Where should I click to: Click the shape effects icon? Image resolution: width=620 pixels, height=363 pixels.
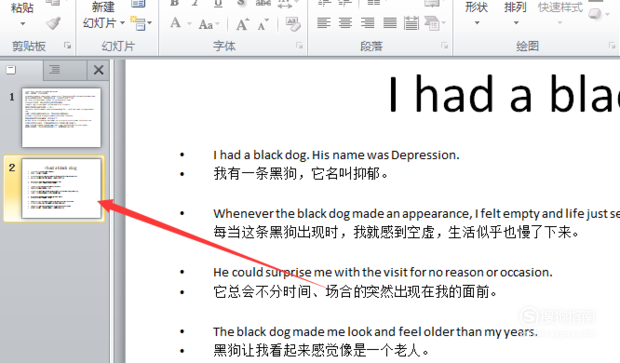coord(598,13)
